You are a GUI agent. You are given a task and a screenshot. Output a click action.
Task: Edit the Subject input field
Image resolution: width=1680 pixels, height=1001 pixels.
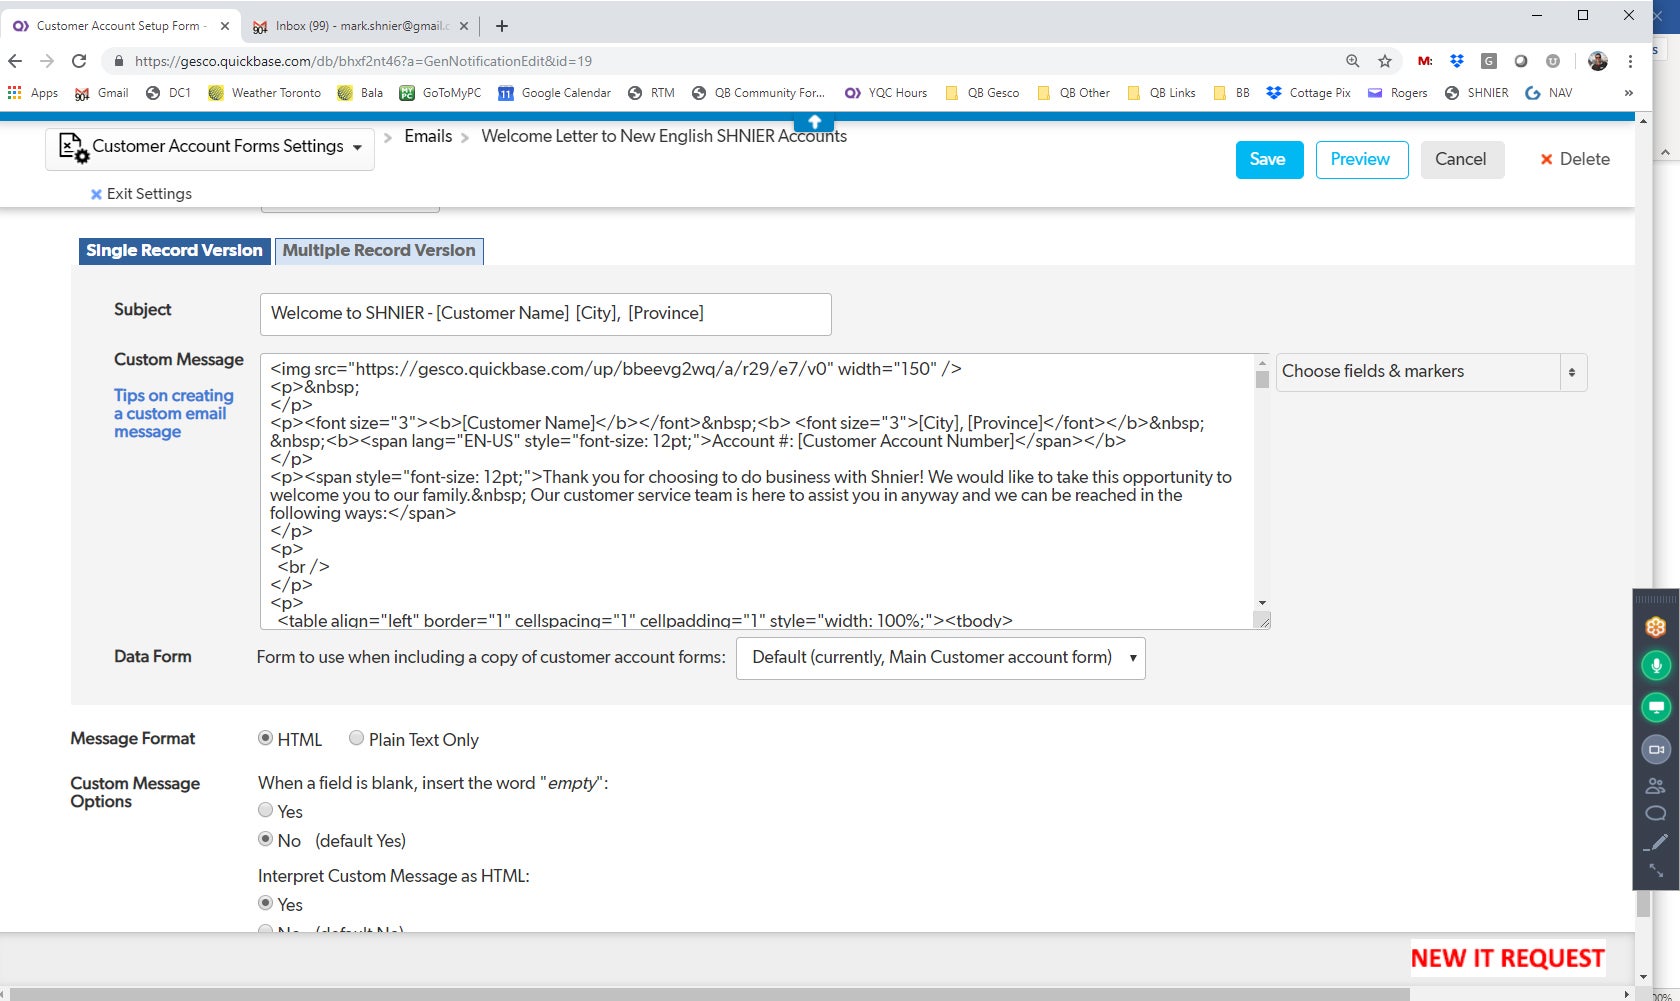tap(545, 314)
